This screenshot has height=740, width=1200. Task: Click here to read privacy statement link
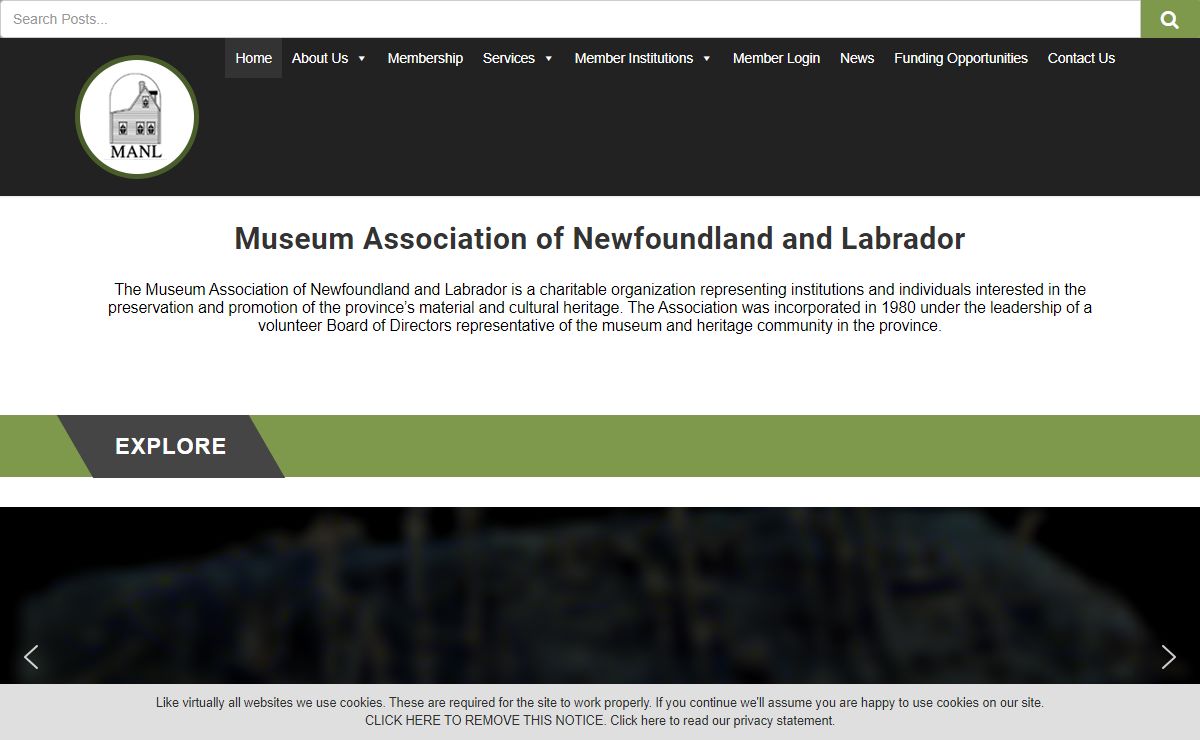722,720
